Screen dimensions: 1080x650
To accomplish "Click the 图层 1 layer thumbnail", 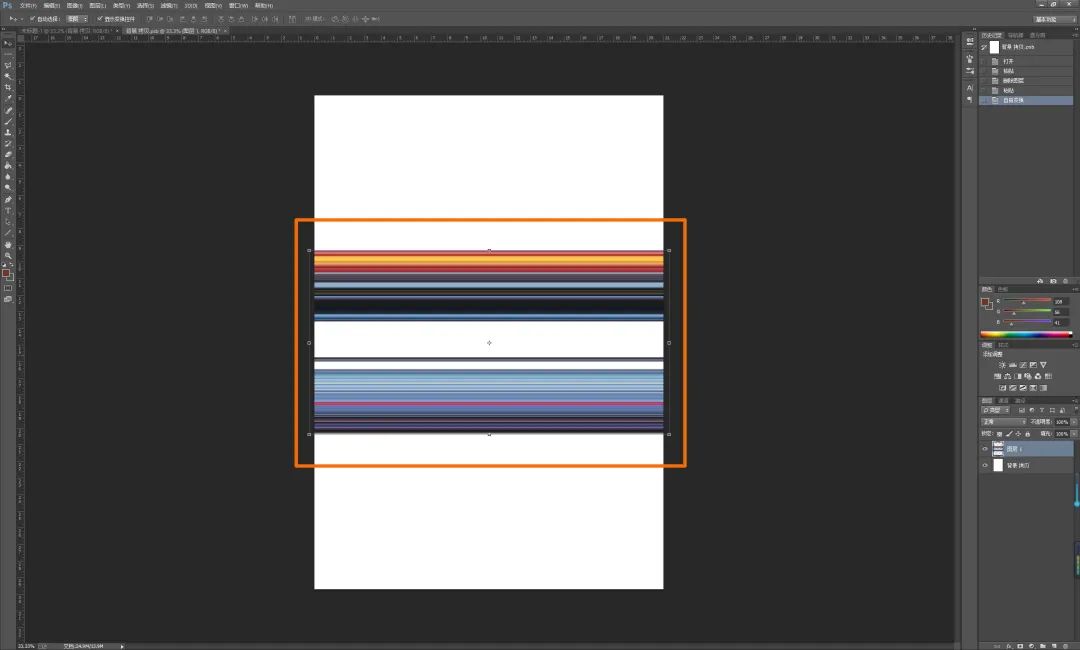I will (x=998, y=449).
